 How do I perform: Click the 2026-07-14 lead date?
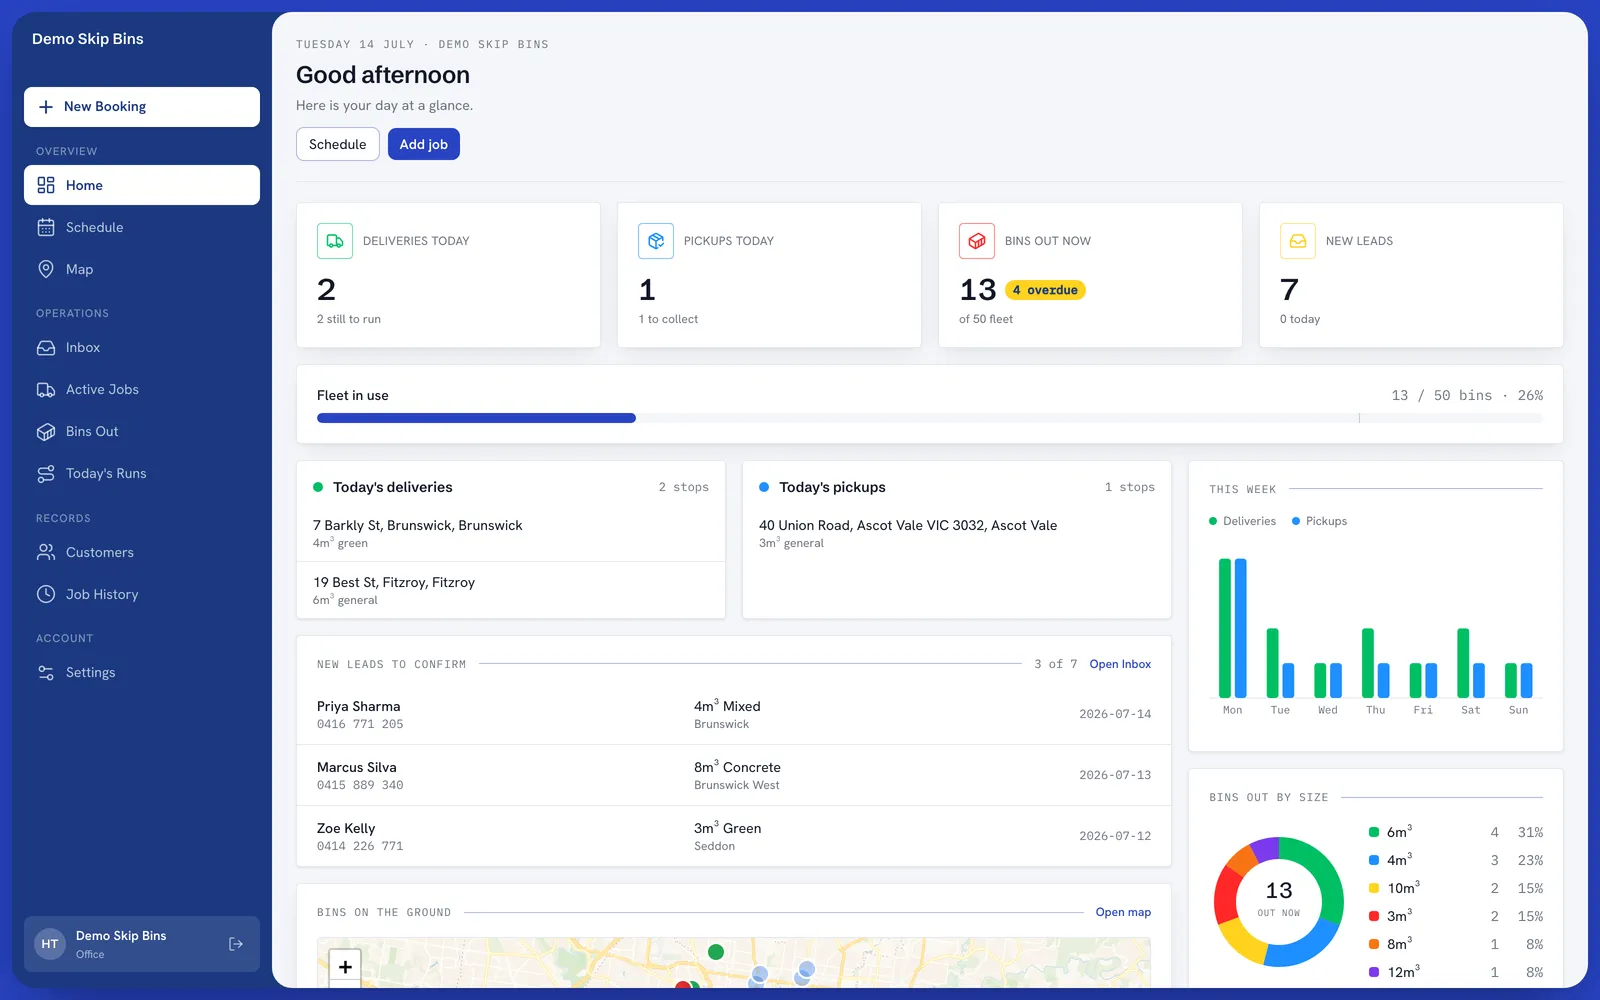(1115, 714)
